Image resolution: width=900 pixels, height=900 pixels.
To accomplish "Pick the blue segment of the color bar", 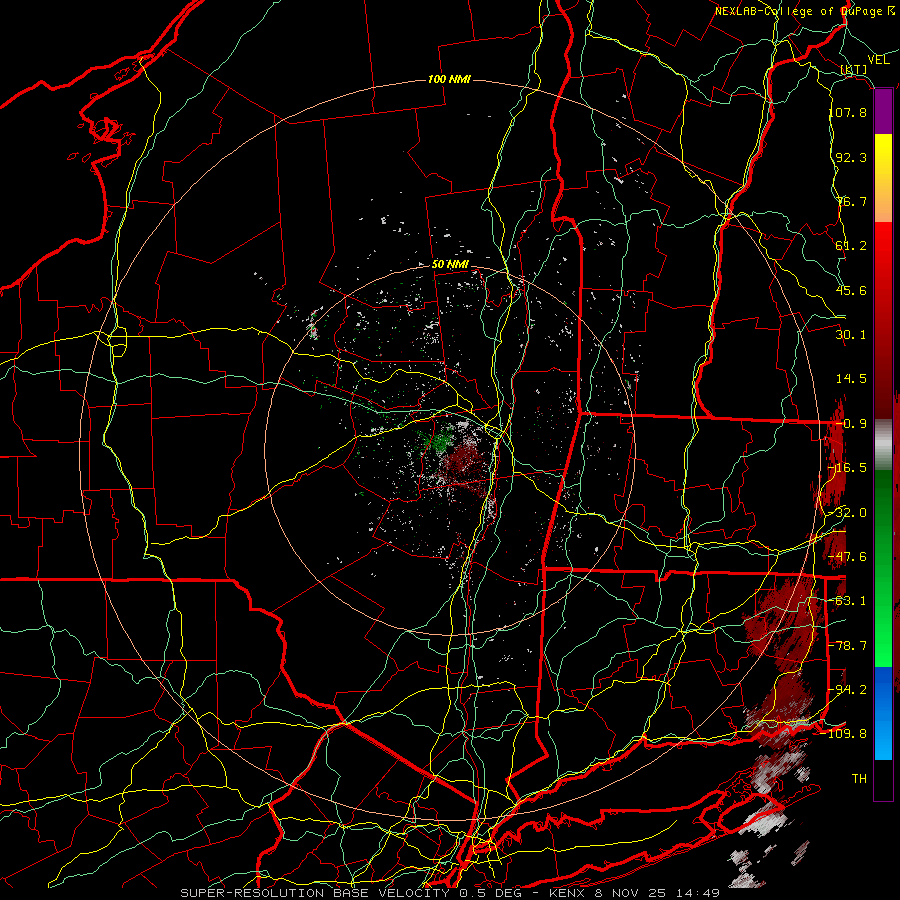I will tap(883, 713).
